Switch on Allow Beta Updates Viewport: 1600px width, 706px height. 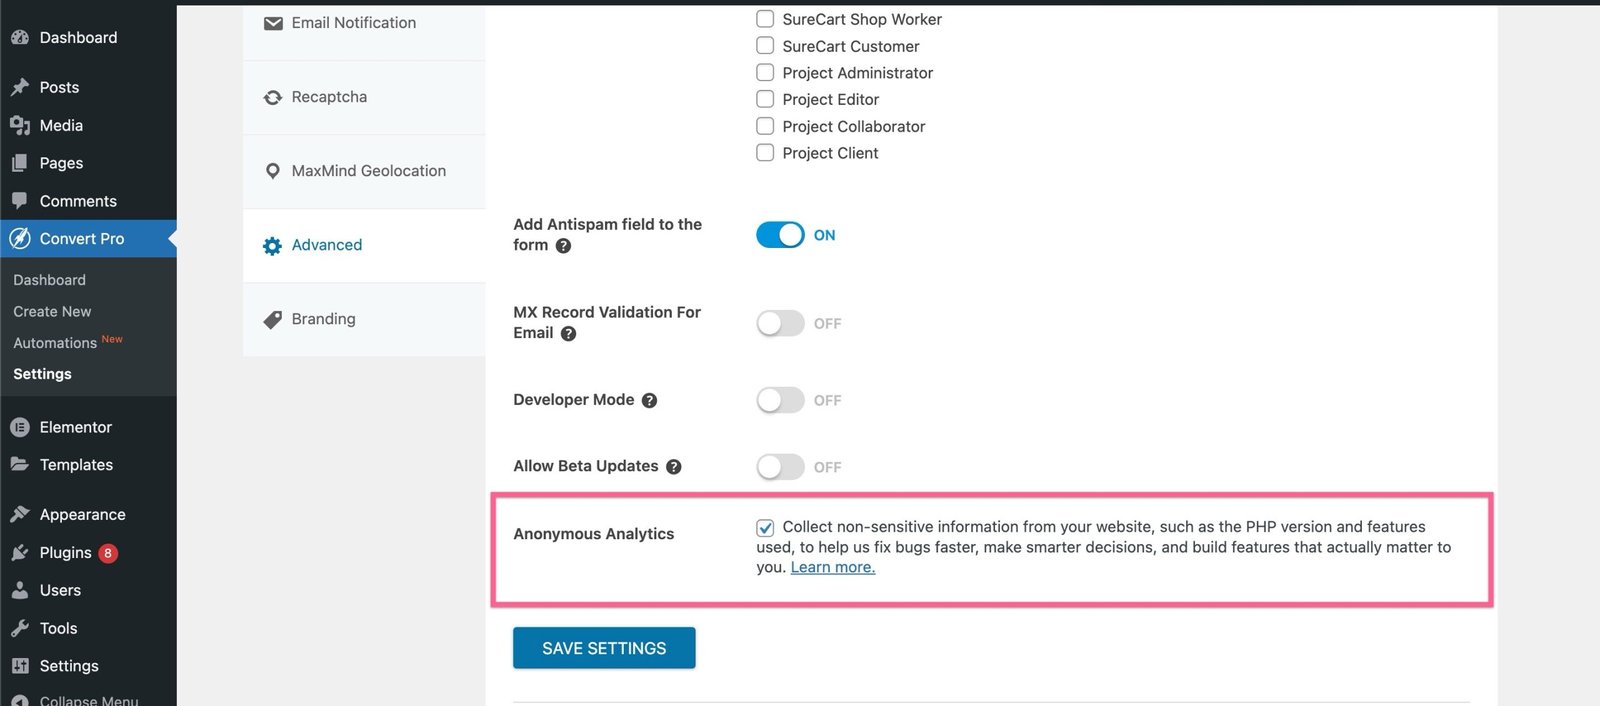coord(780,467)
